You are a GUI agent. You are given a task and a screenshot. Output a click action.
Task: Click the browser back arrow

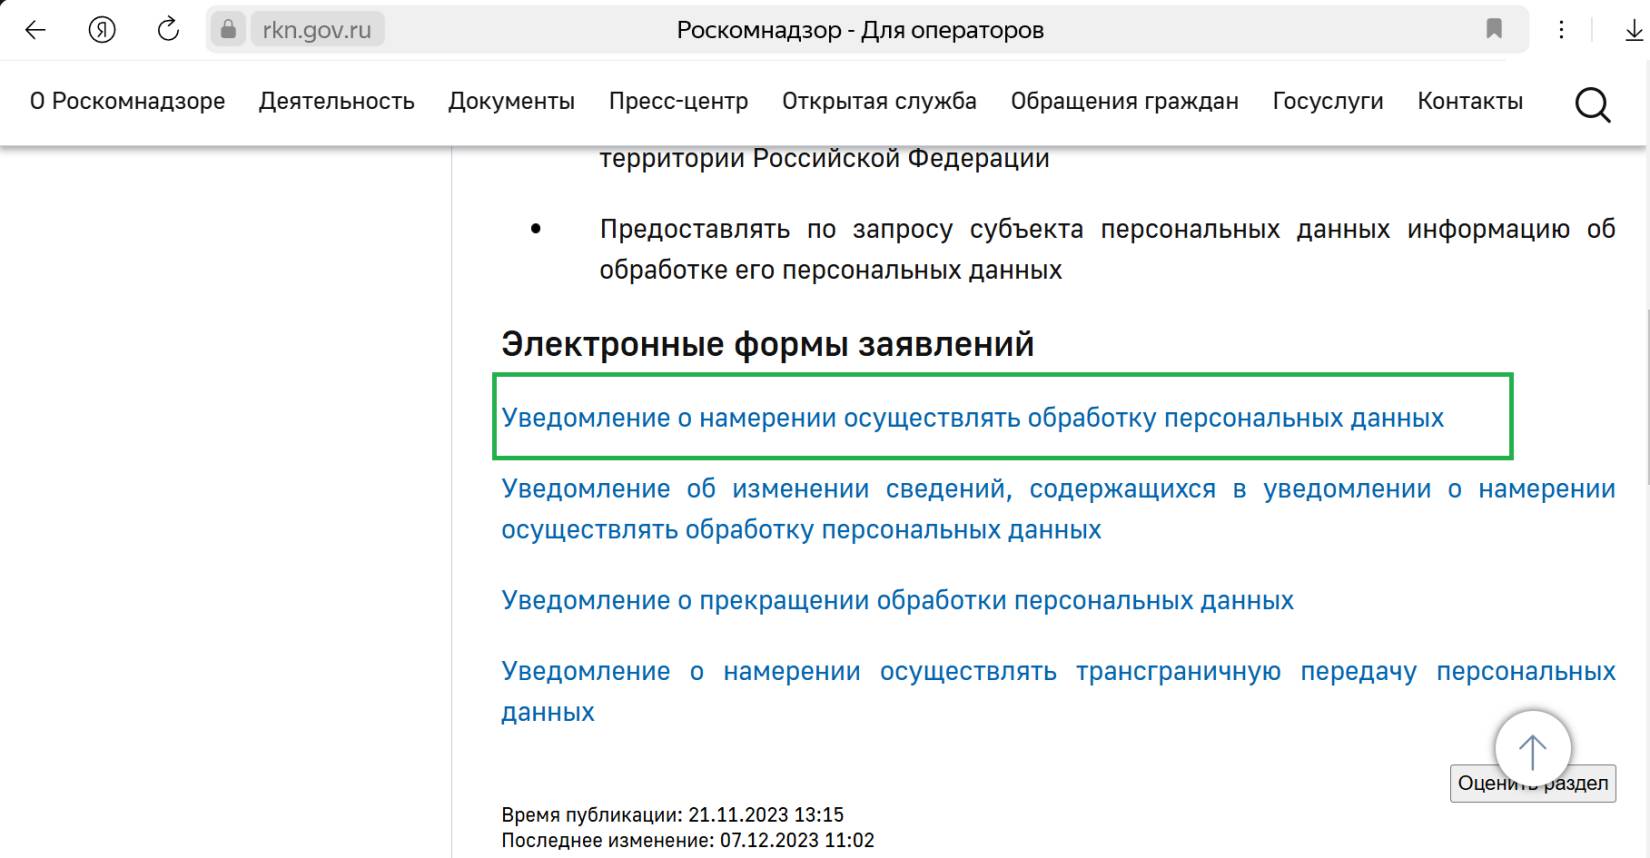36,30
